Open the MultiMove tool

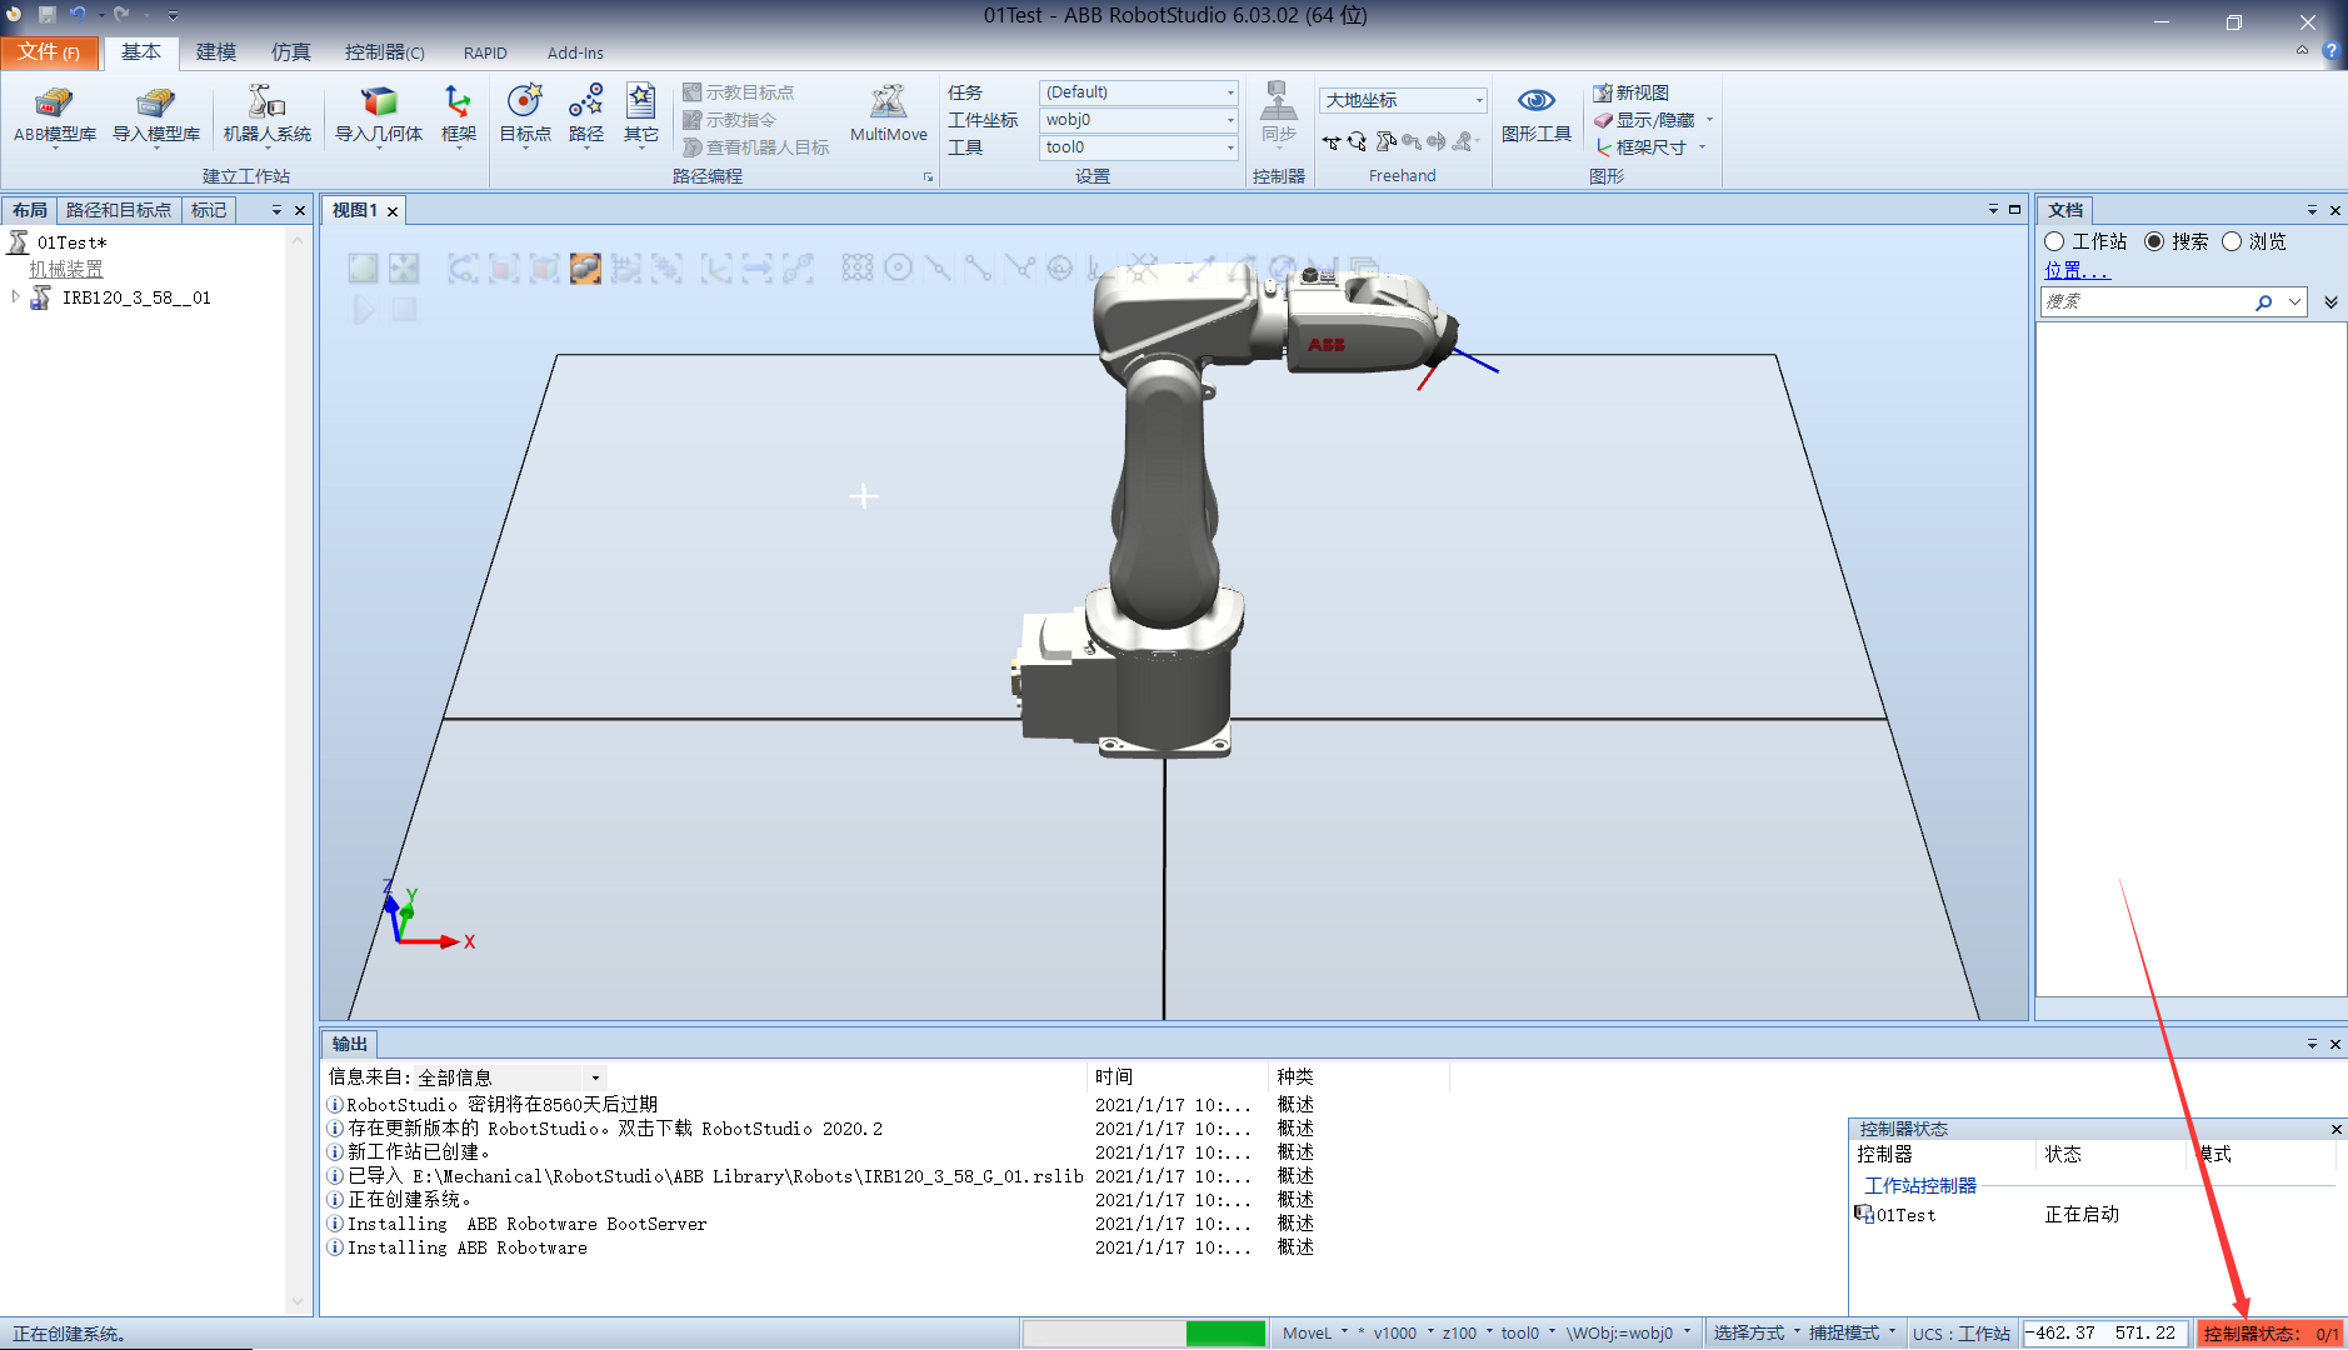point(888,113)
